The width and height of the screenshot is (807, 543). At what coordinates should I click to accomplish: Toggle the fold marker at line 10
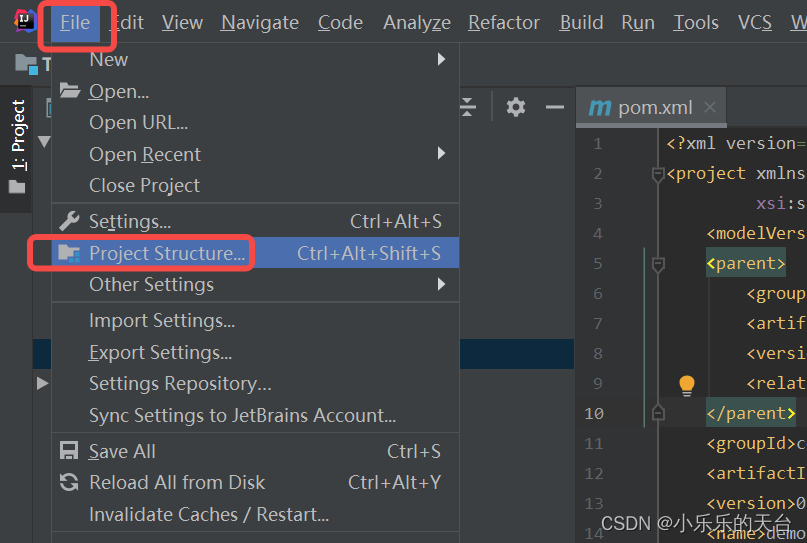(658, 413)
